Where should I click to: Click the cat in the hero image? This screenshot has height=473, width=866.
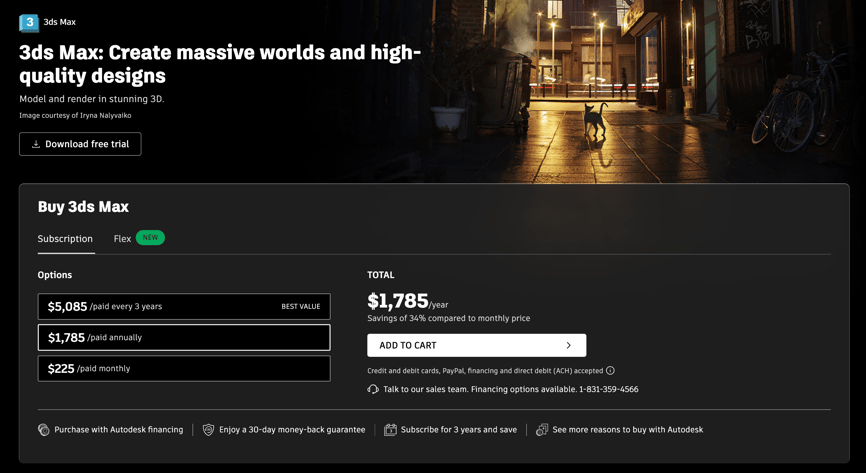[x=595, y=119]
